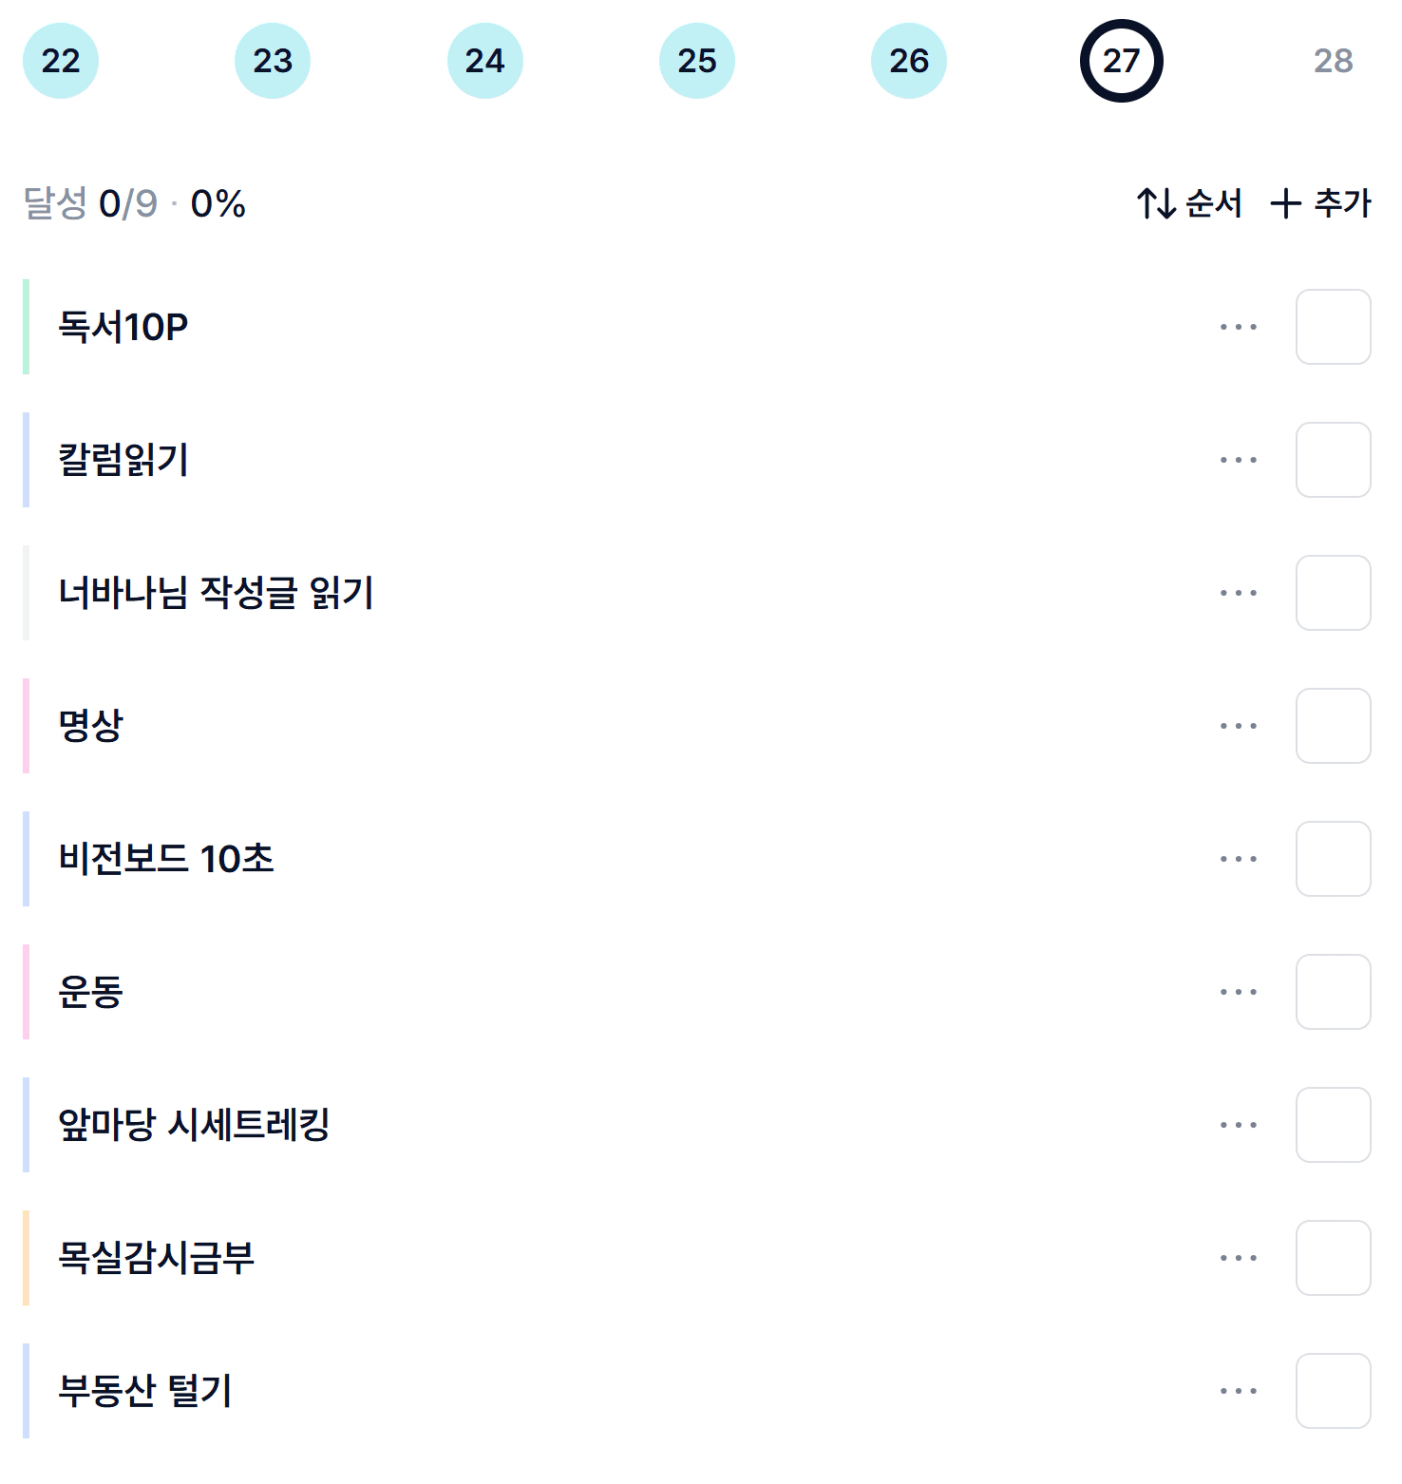This screenshot has height=1484, width=1402.
Task: Mark 너바나님 작성글 읽기 as done
Action: click(x=1333, y=593)
